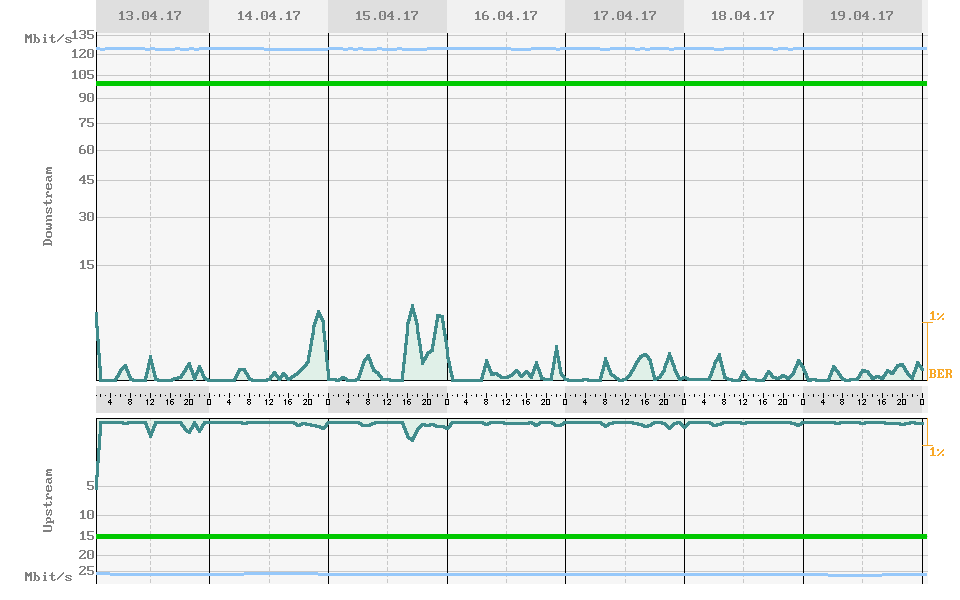Viewport: 960px width, 600px height.
Task: Pick the 20 value on Upstream axis
Action: click(87, 555)
